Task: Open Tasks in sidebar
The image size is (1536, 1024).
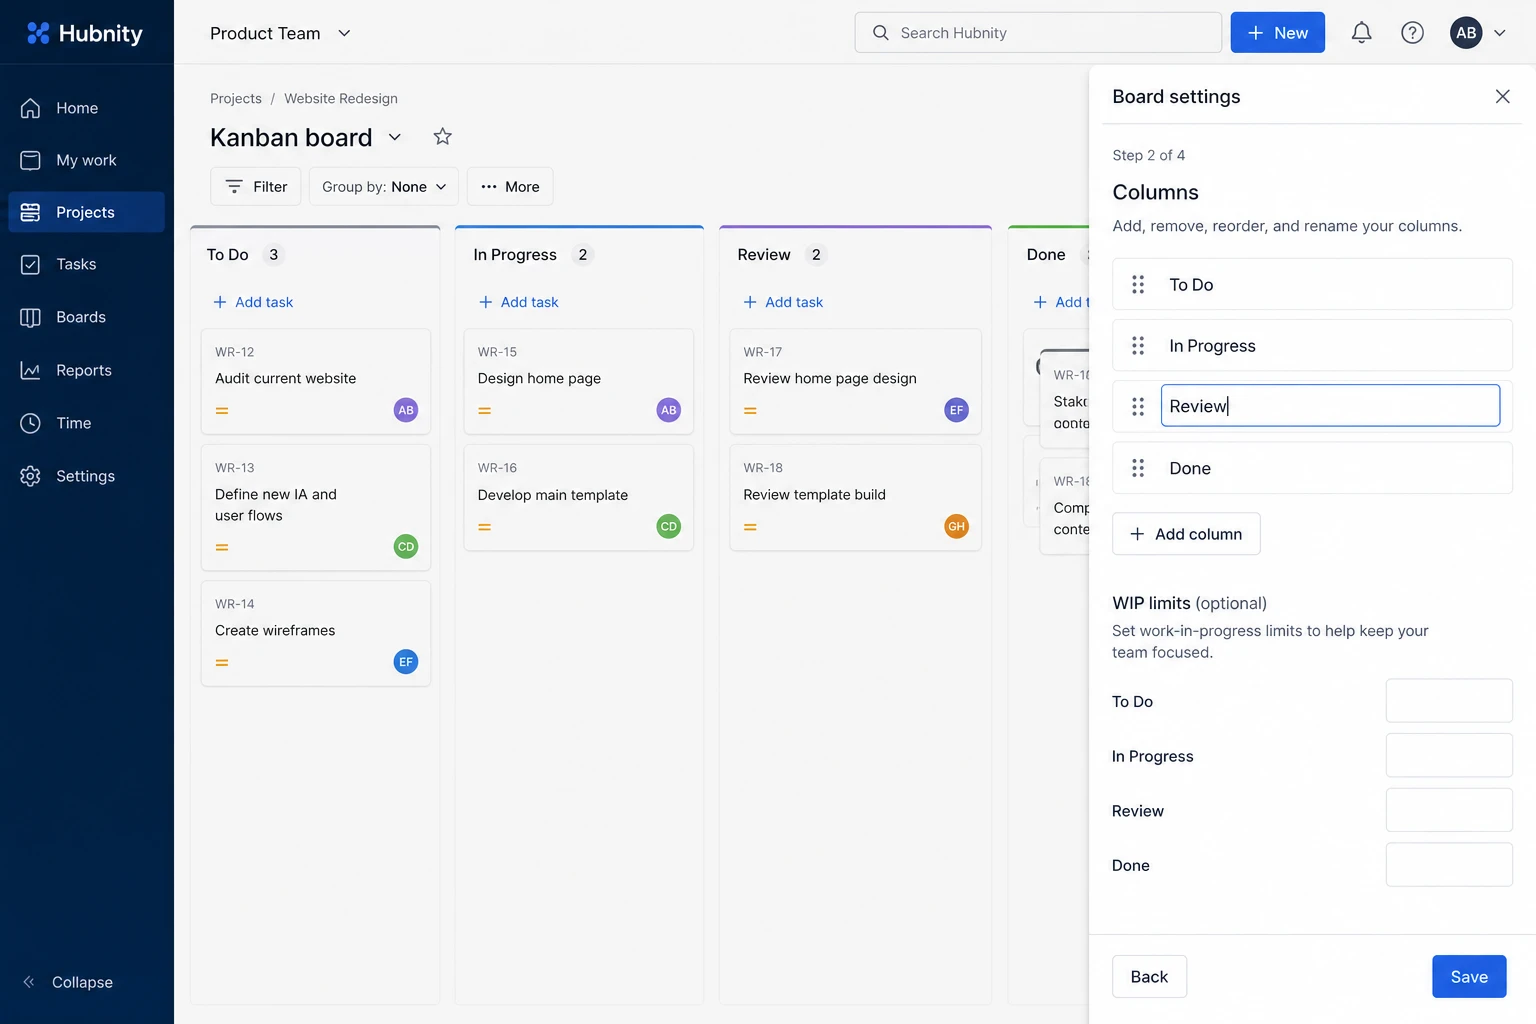Action: [x=87, y=264]
